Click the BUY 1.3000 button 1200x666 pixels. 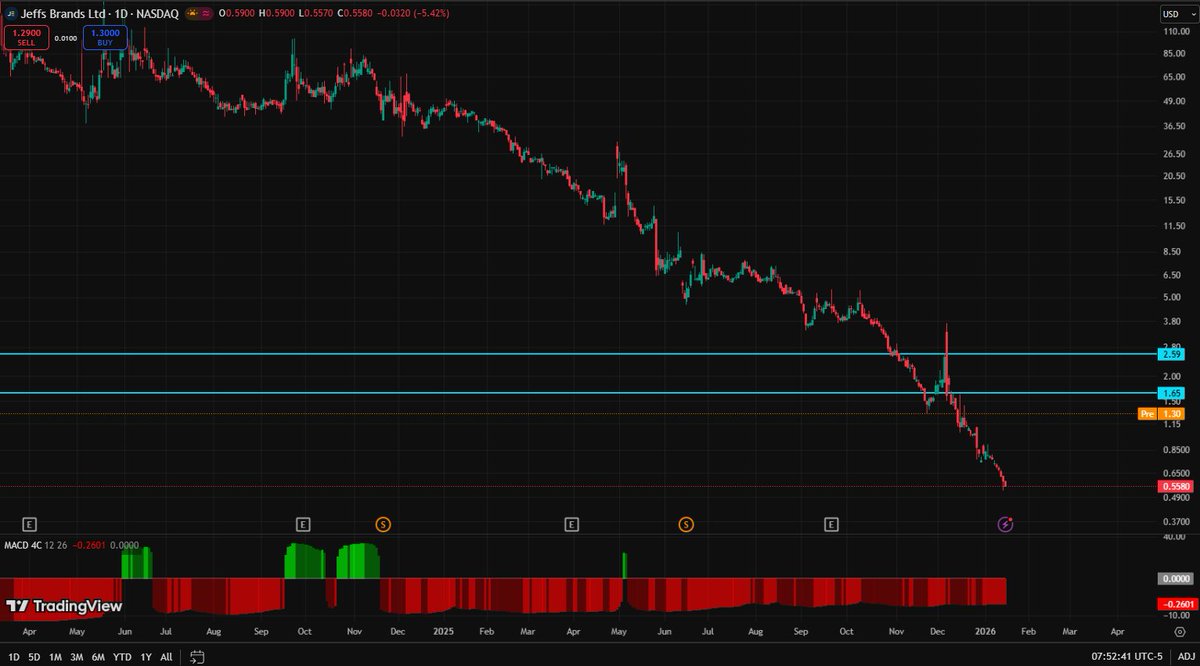105,38
